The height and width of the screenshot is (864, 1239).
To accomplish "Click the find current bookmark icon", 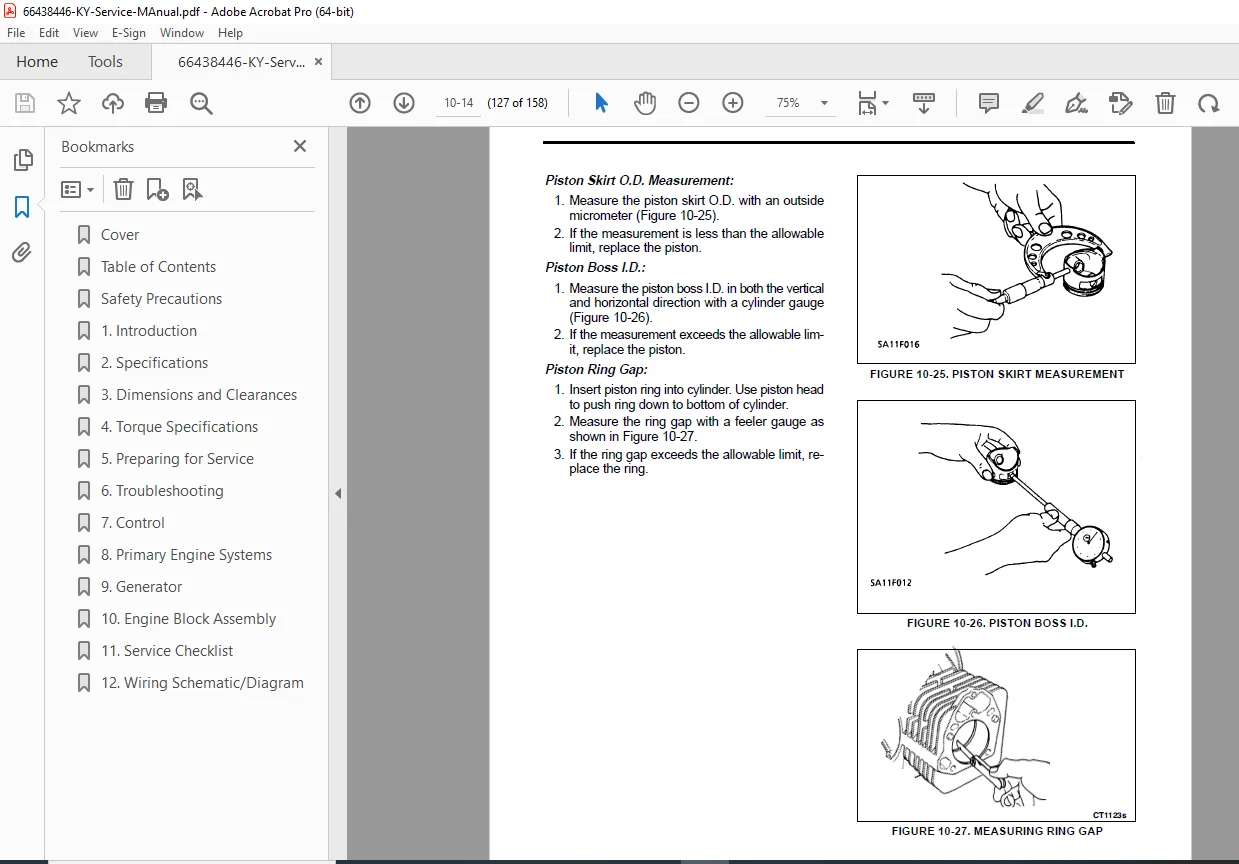I will [x=193, y=189].
